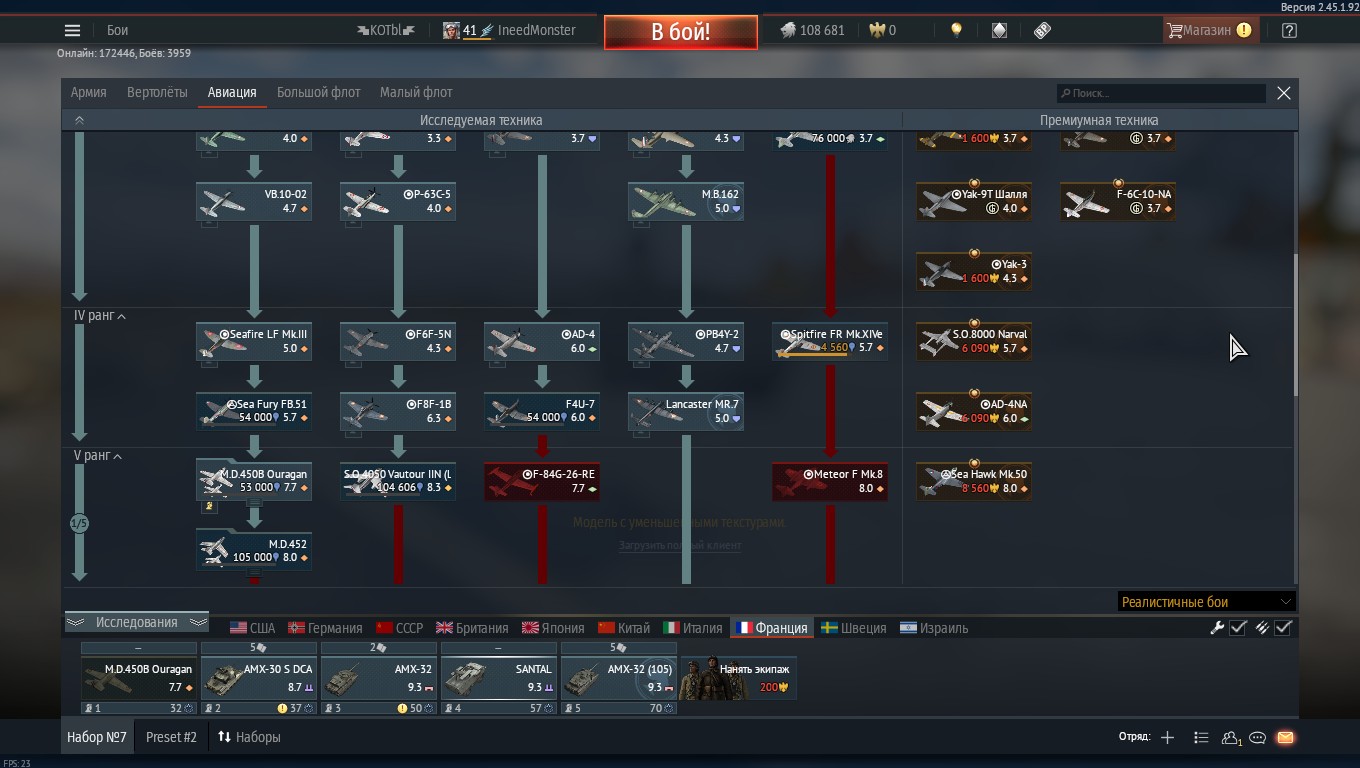1360x768 pixels.
Task: Select the Sea Fury FB.51 aircraft
Action: (x=254, y=411)
